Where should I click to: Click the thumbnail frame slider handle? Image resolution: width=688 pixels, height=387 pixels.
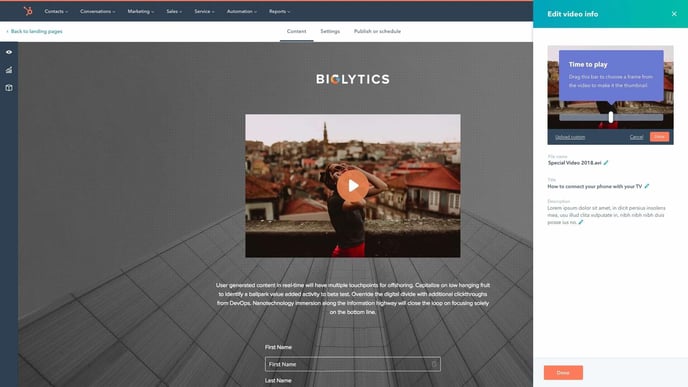coord(611,117)
